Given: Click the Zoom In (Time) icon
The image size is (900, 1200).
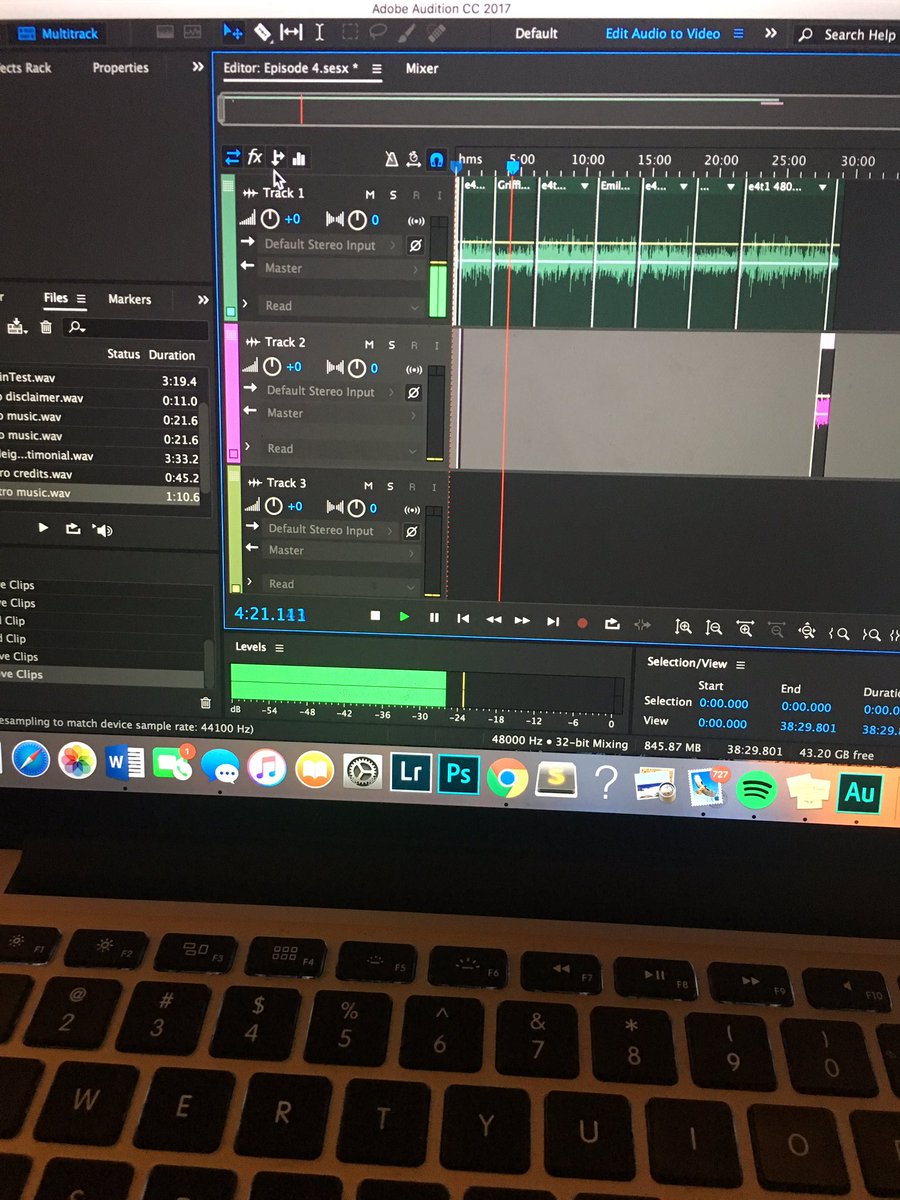Looking at the screenshot, I should [745, 629].
